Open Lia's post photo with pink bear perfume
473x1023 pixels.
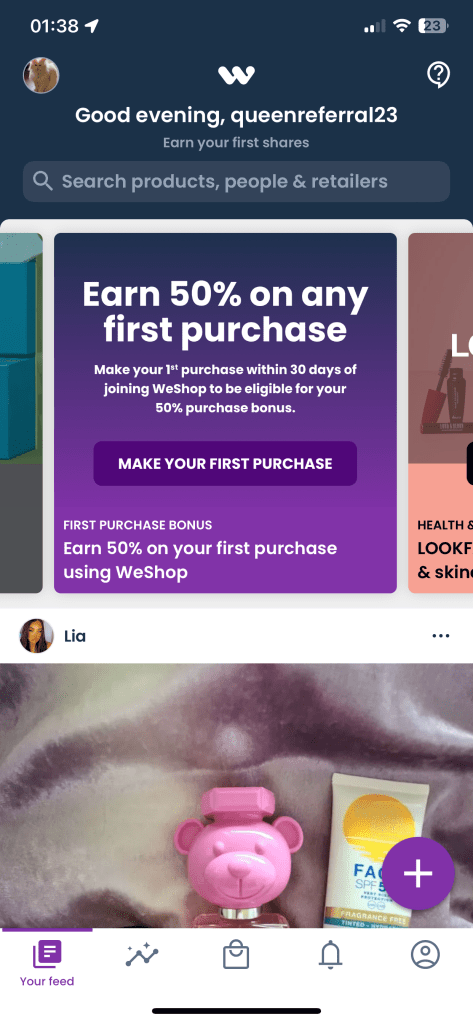click(236, 795)
